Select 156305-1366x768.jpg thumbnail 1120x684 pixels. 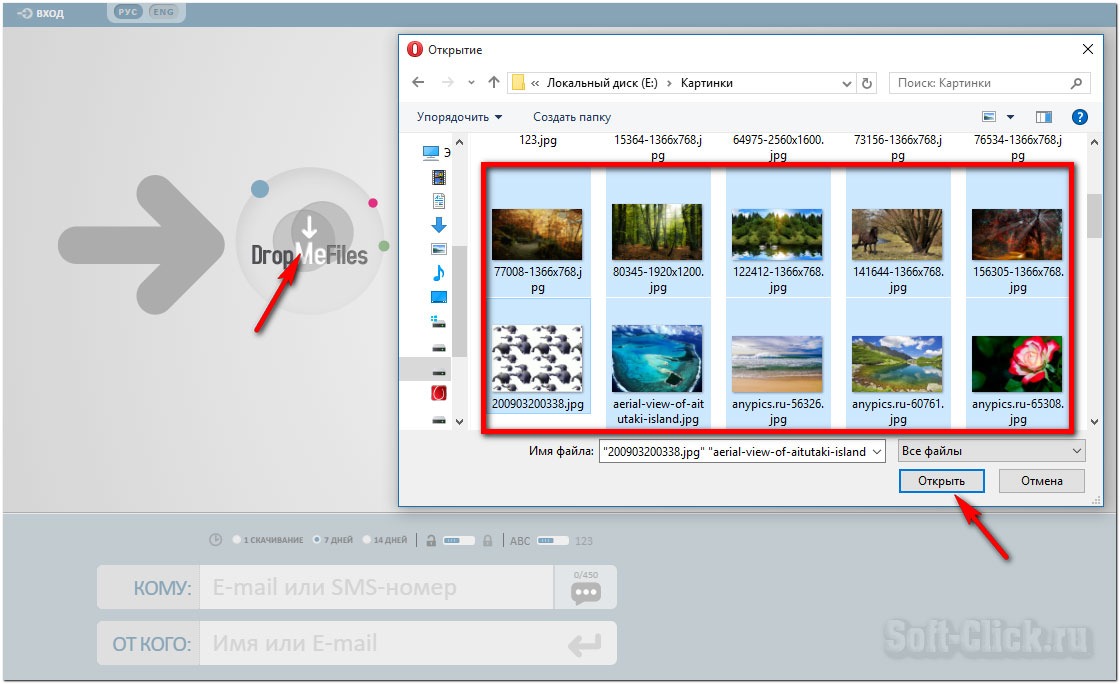click(x=1017, y=235)
